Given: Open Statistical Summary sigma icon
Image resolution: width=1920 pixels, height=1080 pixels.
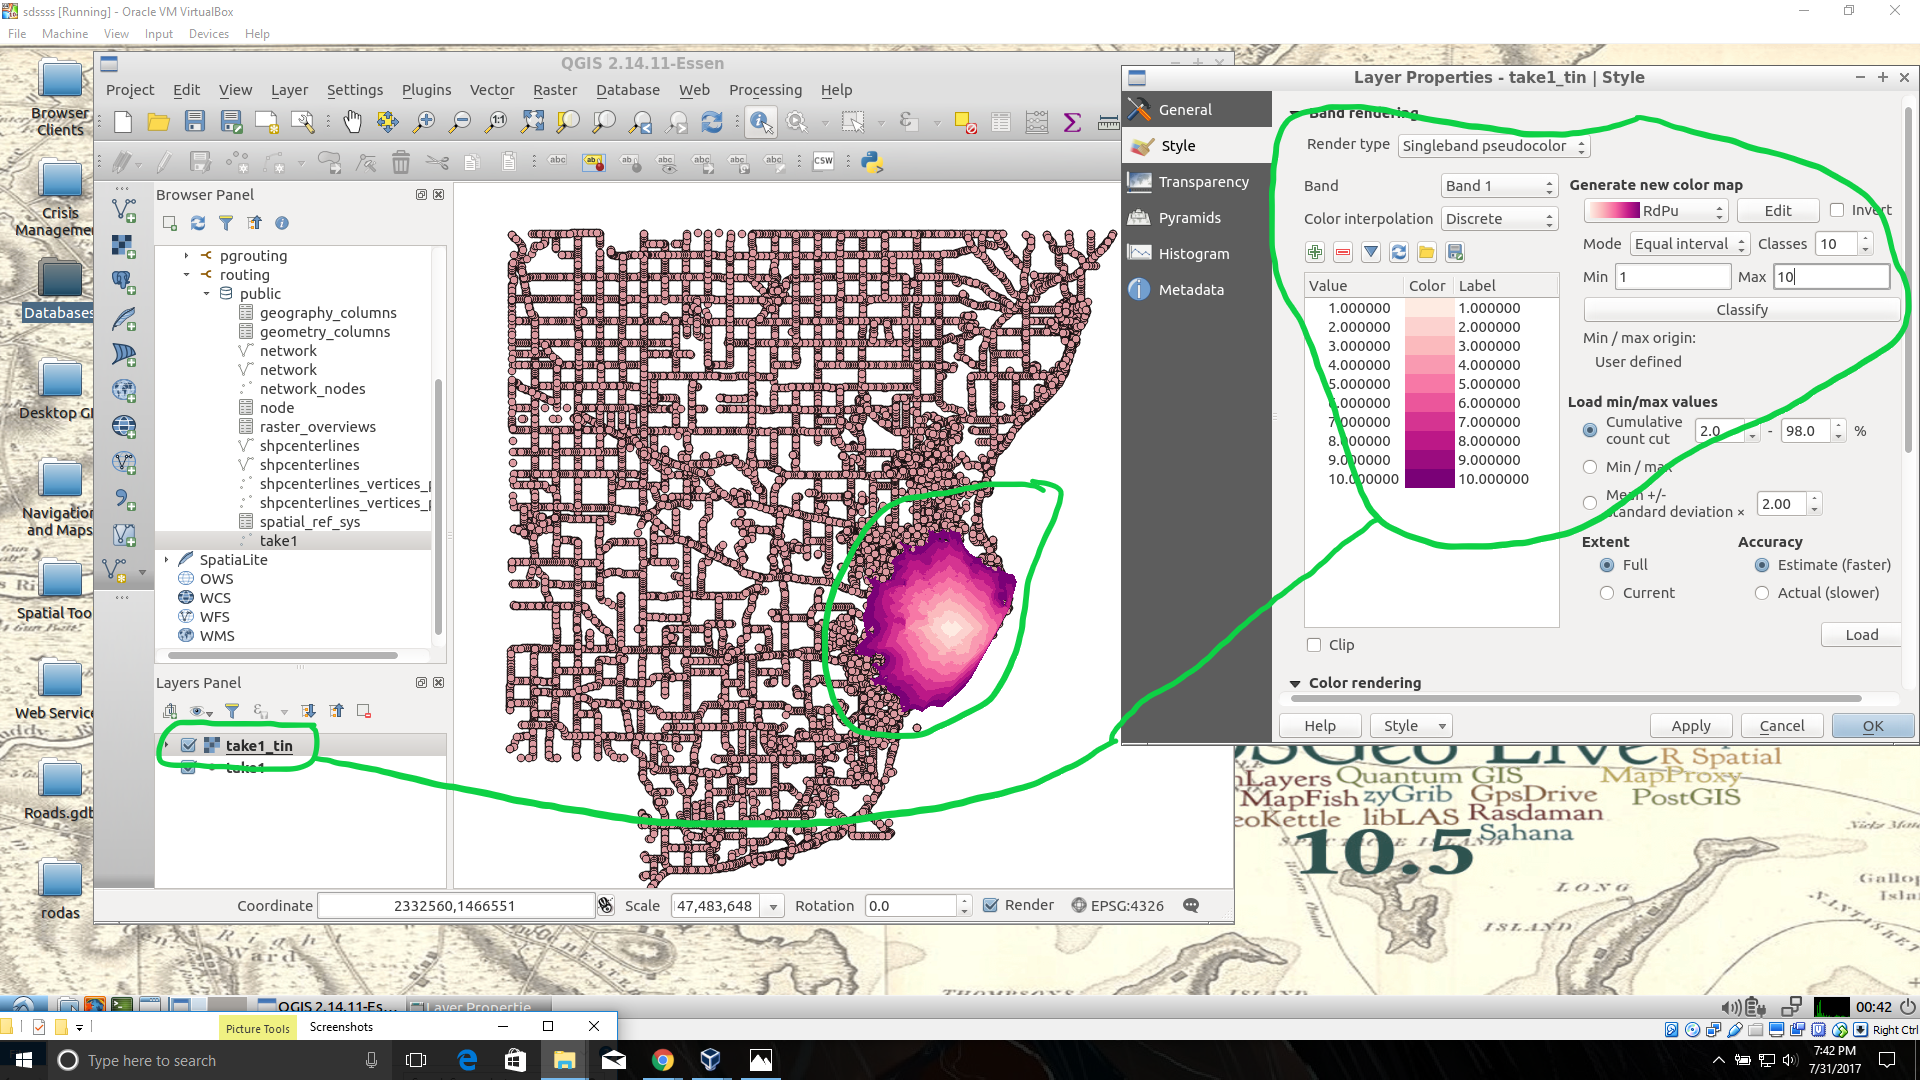Looking at the screenshot, I should 1072,122.
